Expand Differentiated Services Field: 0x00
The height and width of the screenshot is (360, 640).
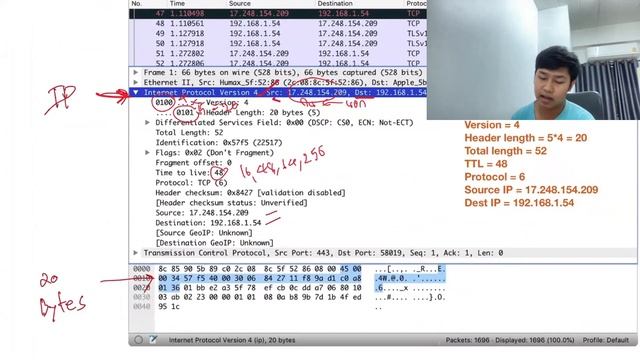pos(147,122)
